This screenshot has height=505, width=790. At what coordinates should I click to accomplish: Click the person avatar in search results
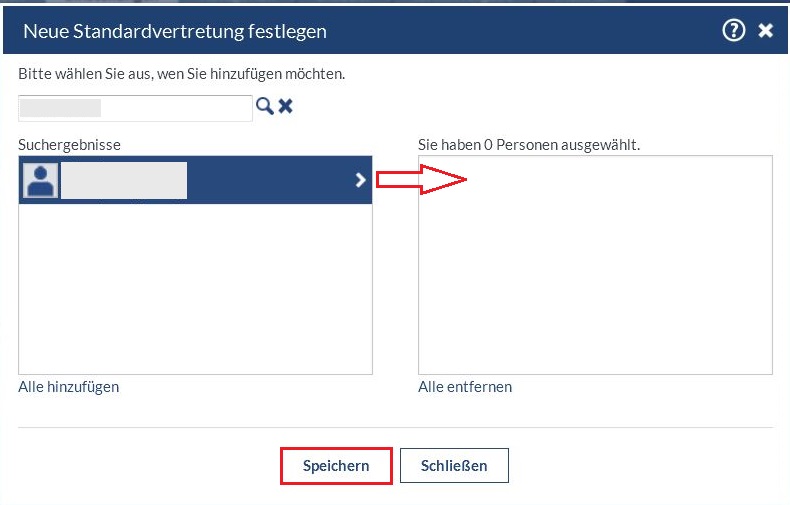[42, 180]
